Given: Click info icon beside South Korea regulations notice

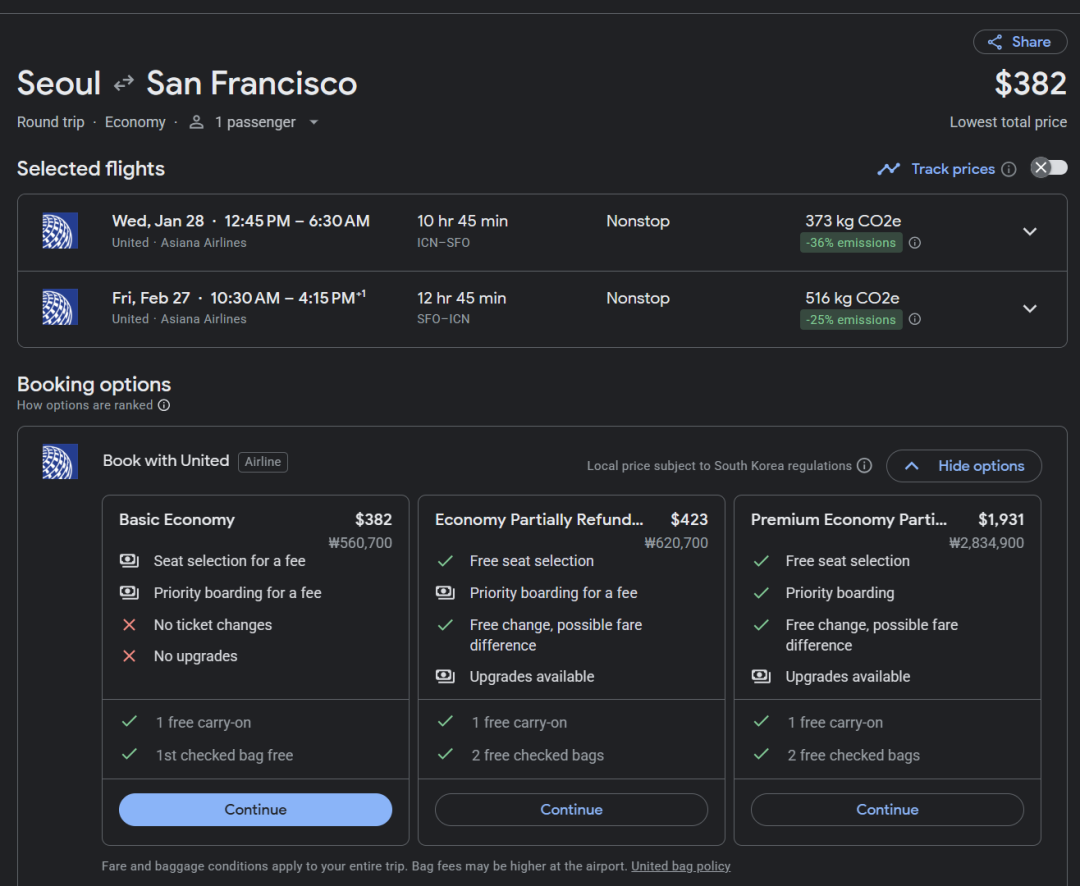Looking at the screenshot, I should point(864,466).
